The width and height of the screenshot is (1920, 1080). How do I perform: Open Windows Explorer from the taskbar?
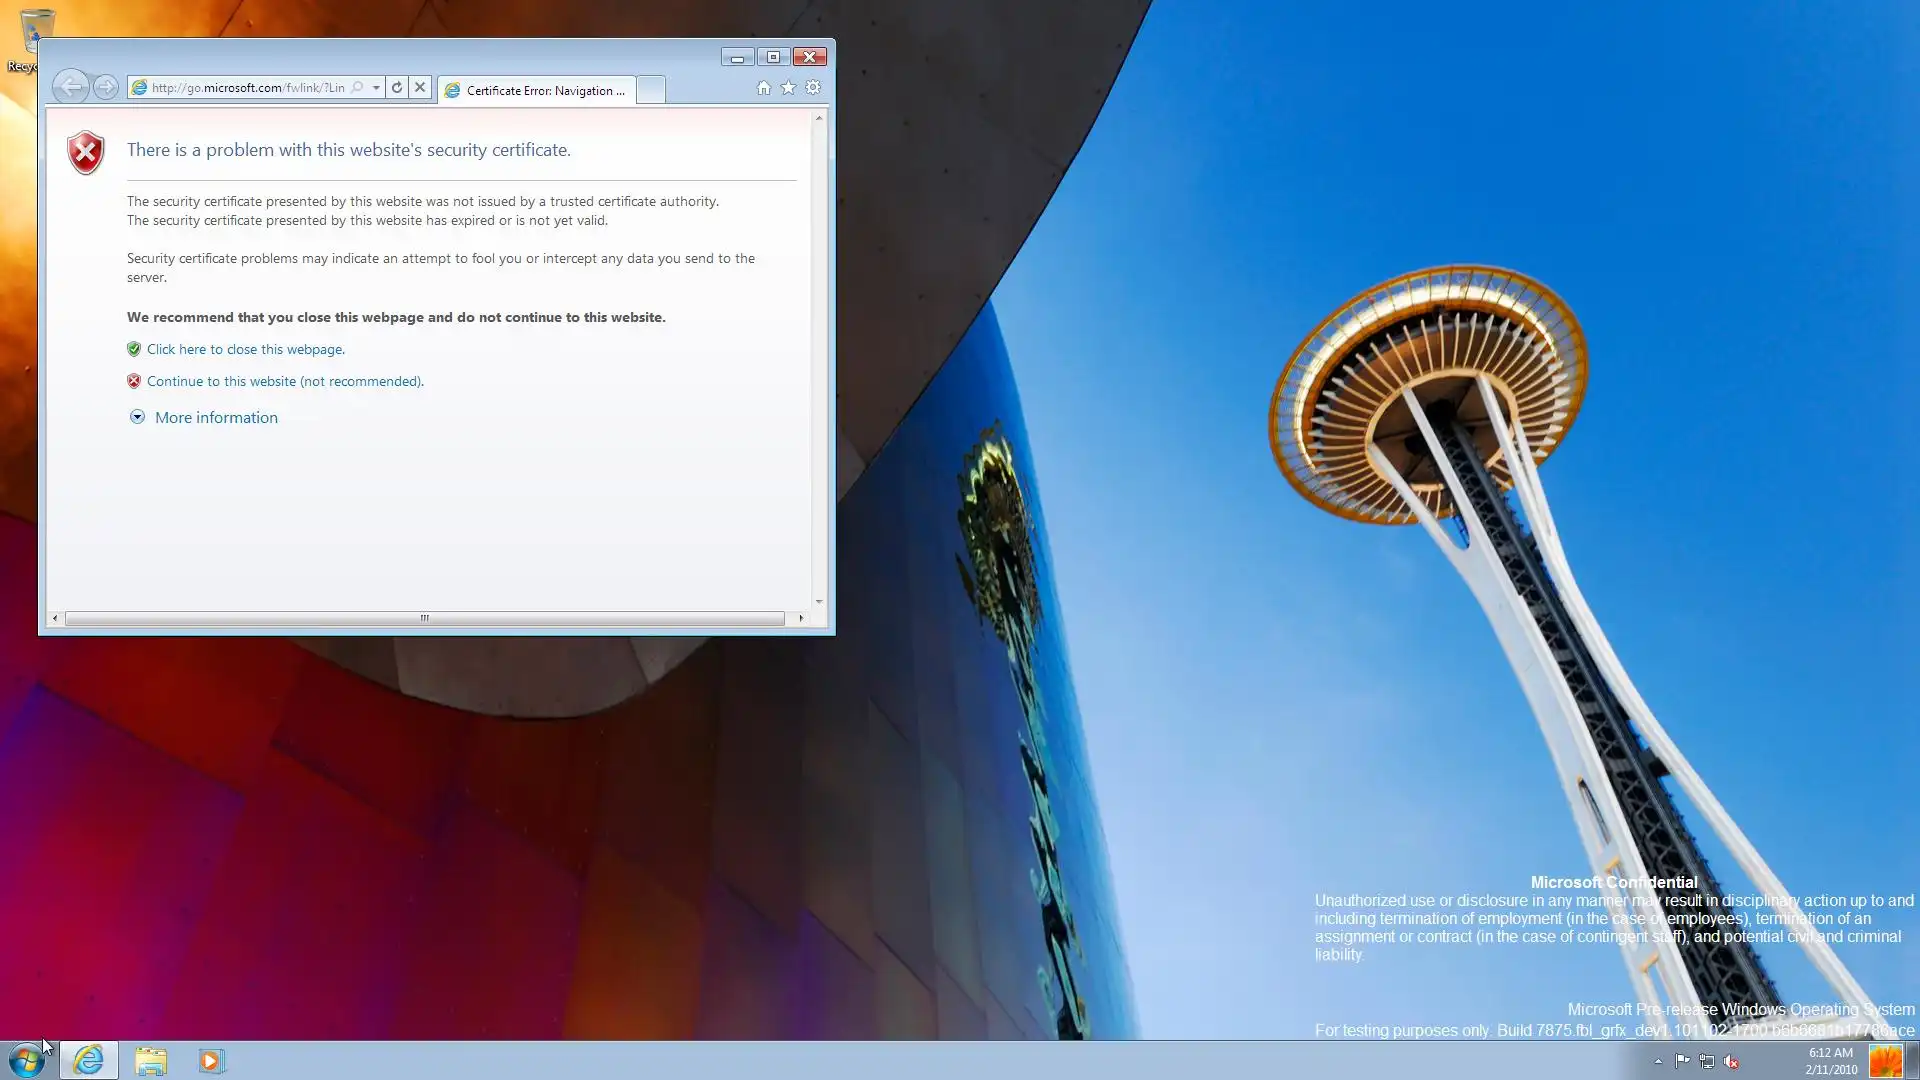click(x=150, y=1060)
